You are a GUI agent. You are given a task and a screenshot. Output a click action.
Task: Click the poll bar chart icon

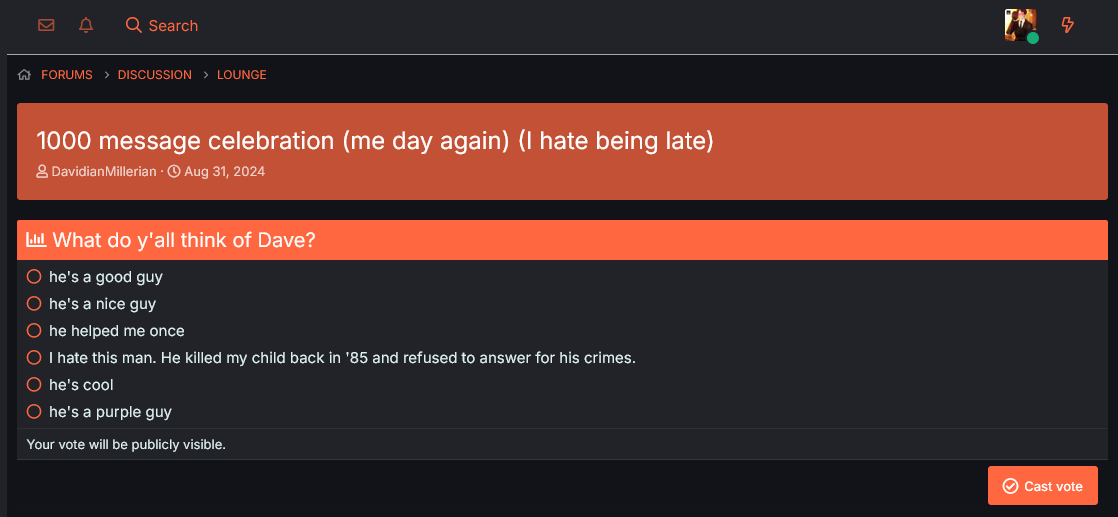click(x=36, y=240)
